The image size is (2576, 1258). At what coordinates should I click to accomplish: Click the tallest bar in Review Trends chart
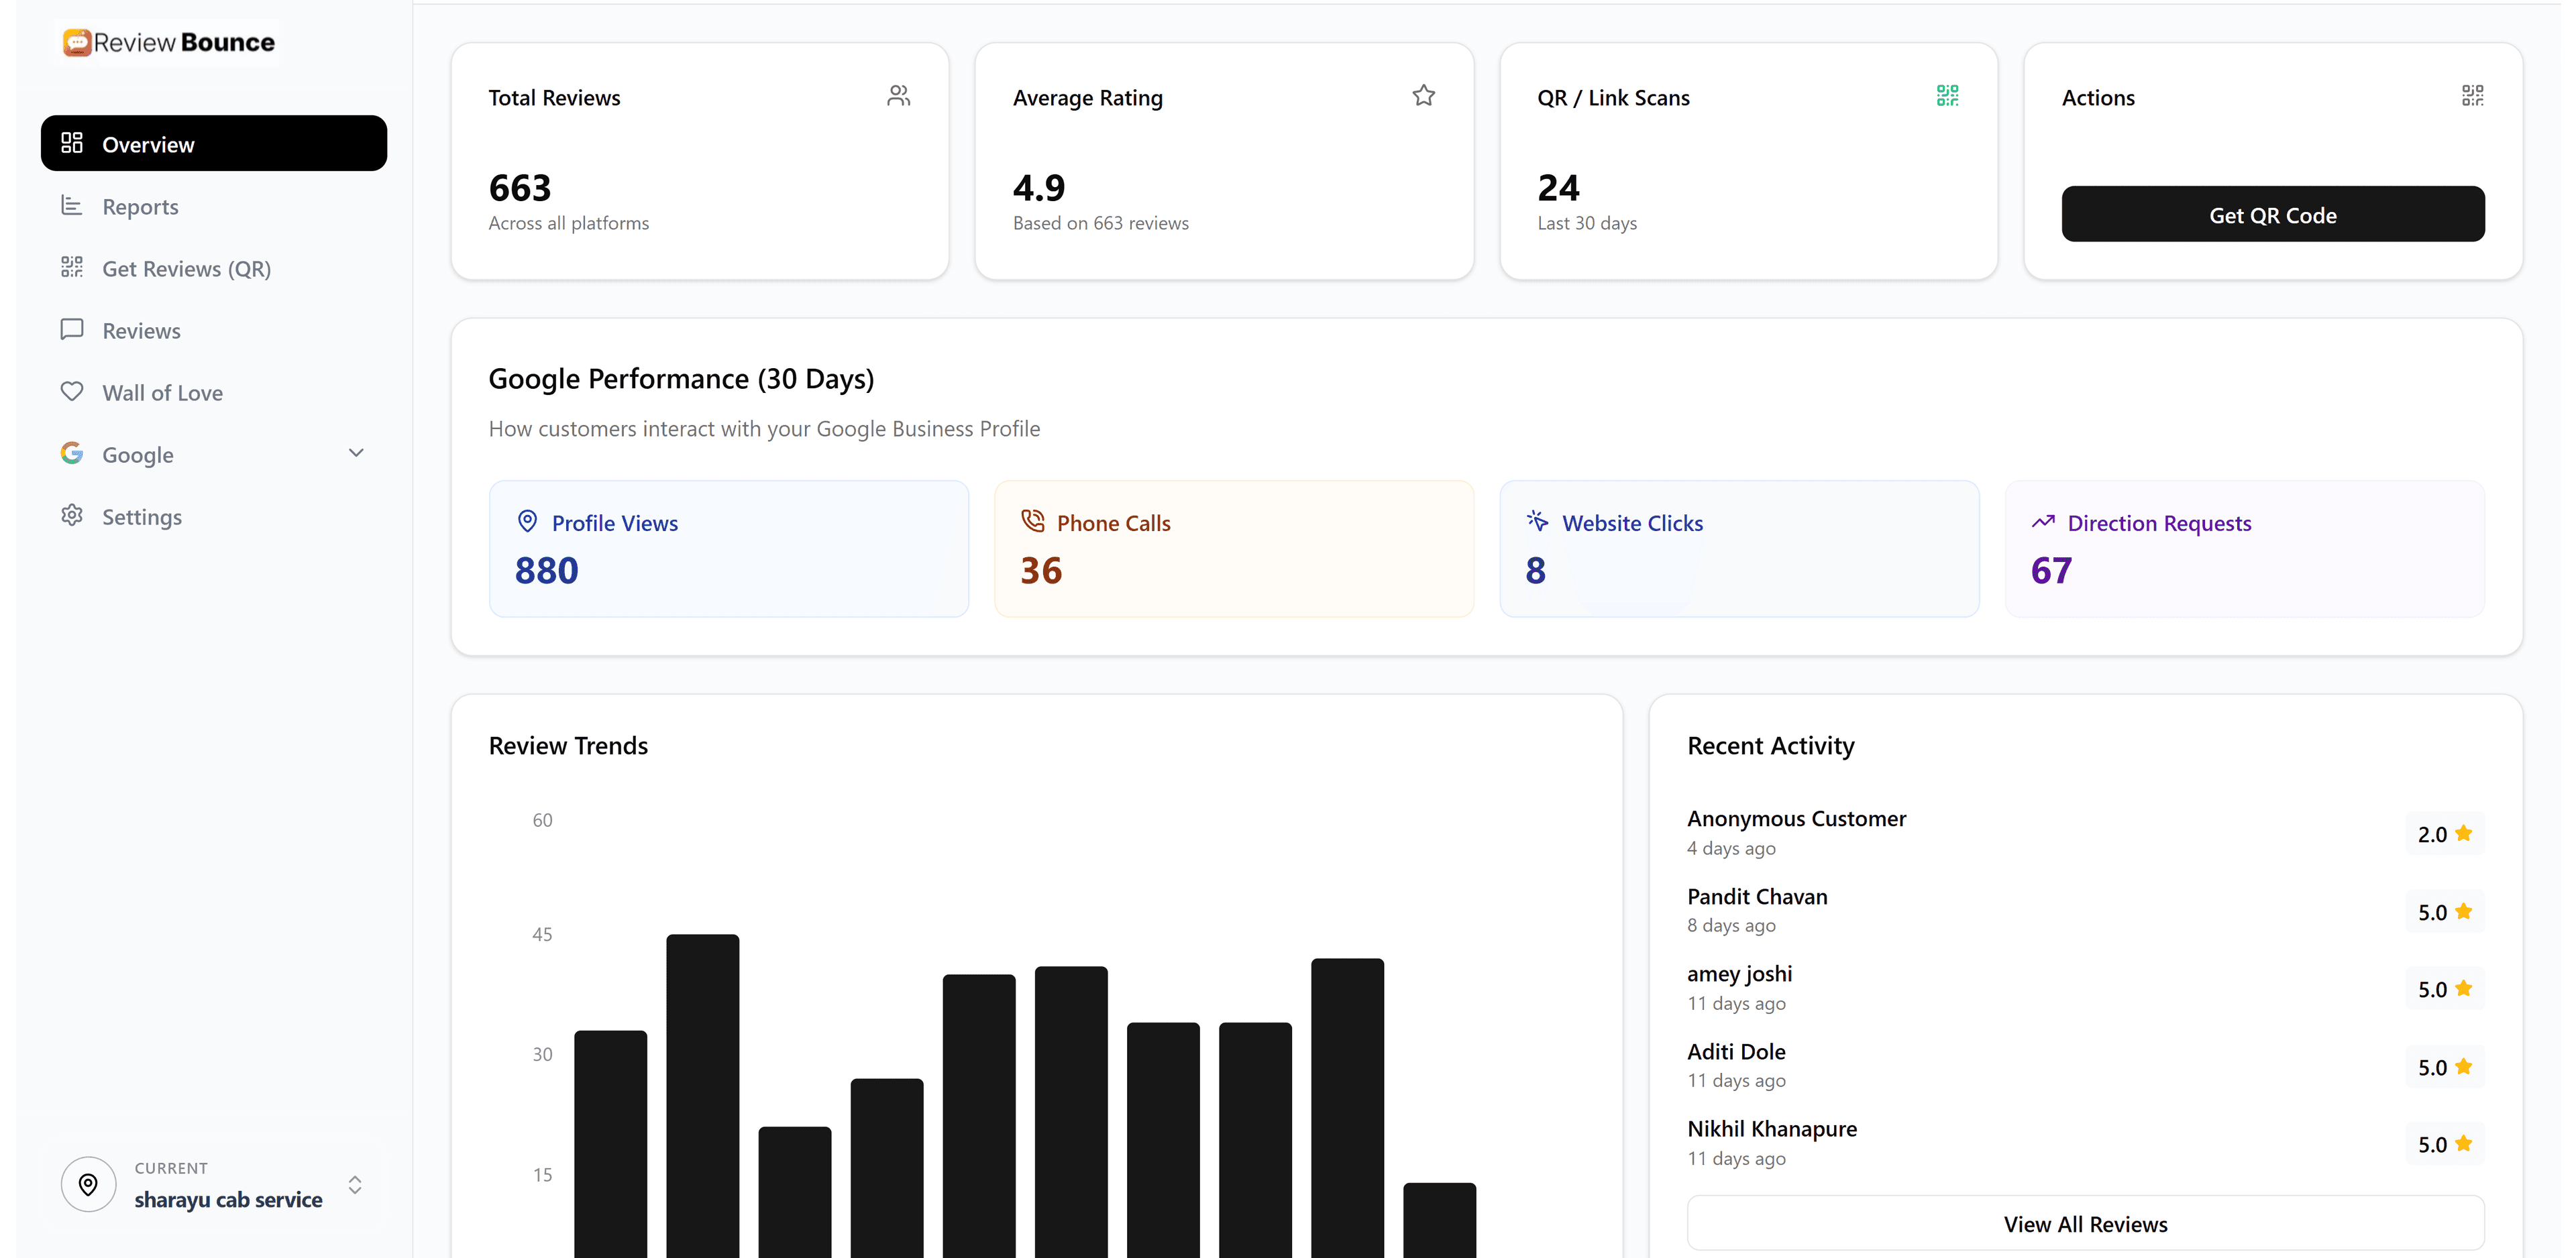click(703, 1096)
